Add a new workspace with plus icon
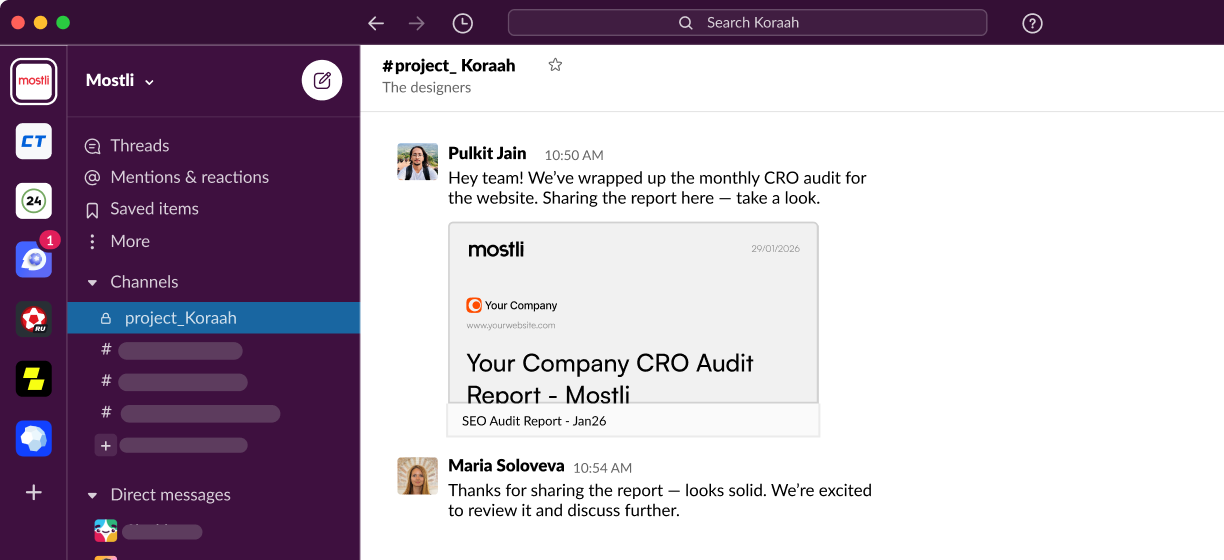 (34, 492)
